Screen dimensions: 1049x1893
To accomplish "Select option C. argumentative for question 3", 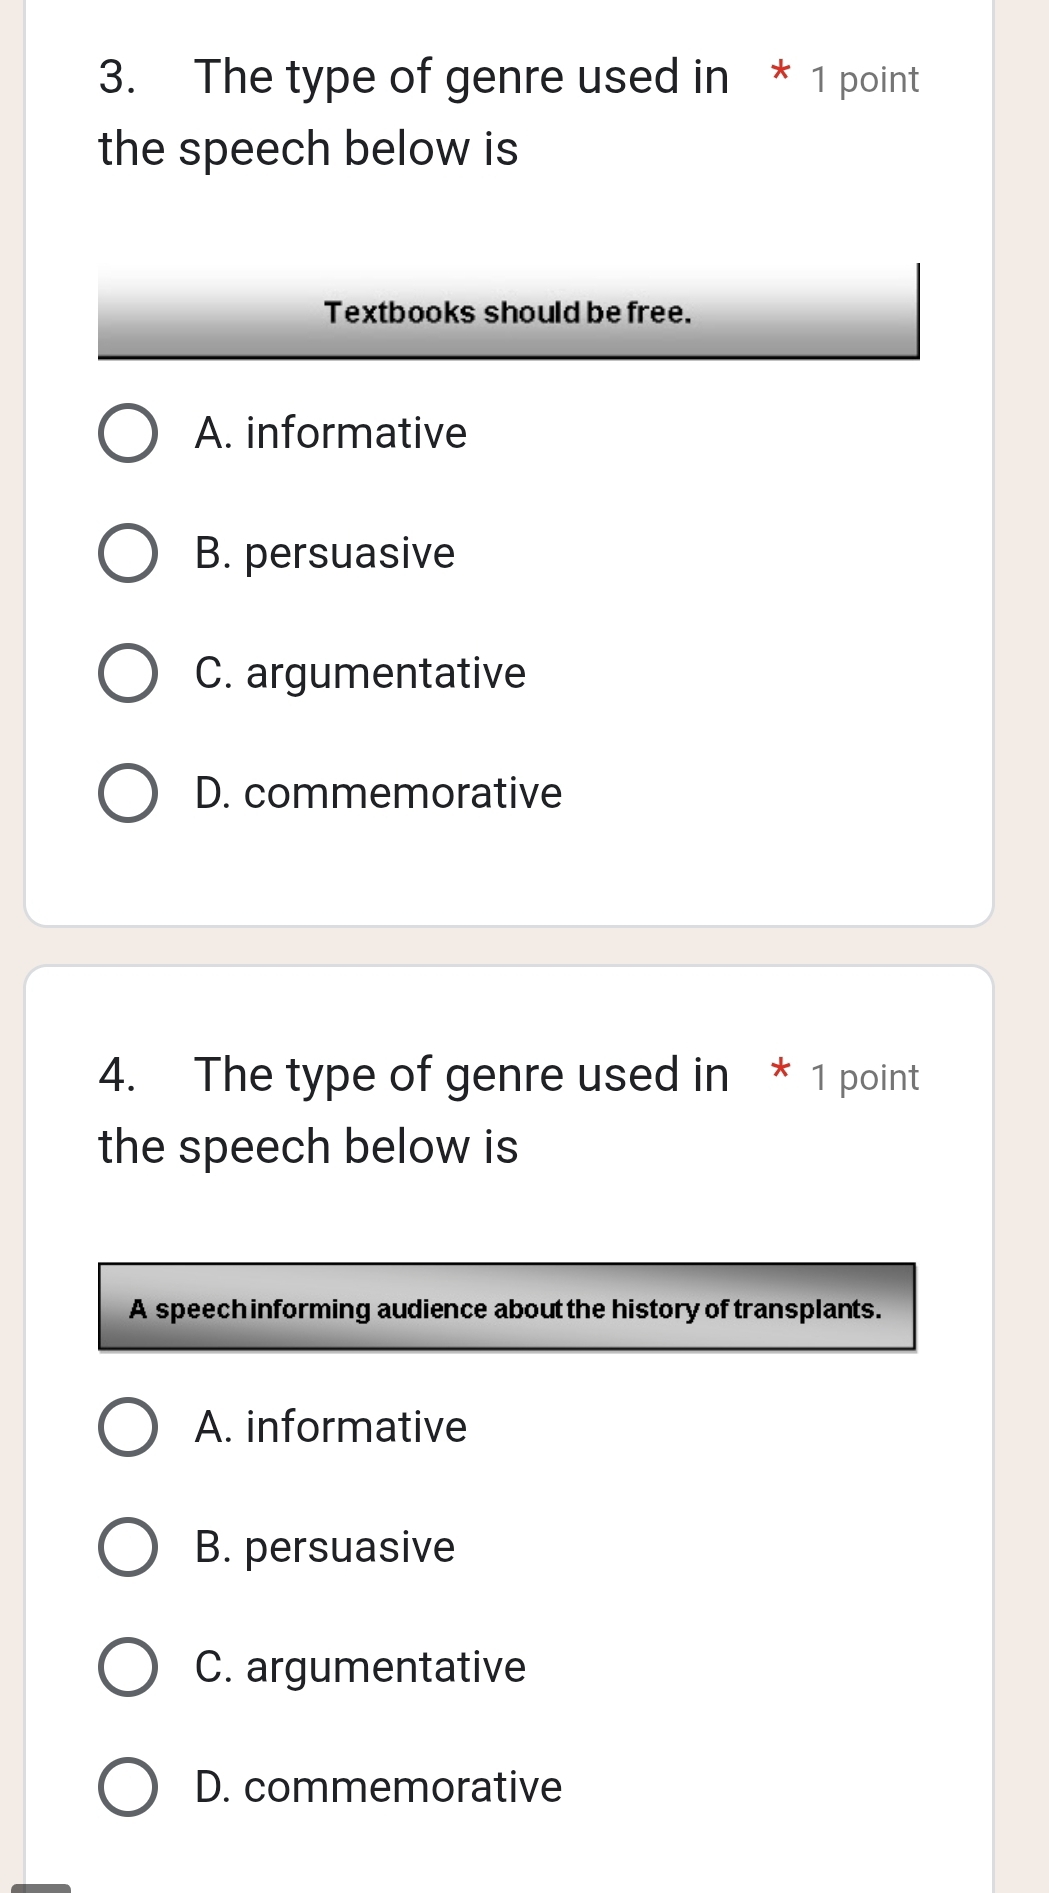I will click(x=128, y=673).
